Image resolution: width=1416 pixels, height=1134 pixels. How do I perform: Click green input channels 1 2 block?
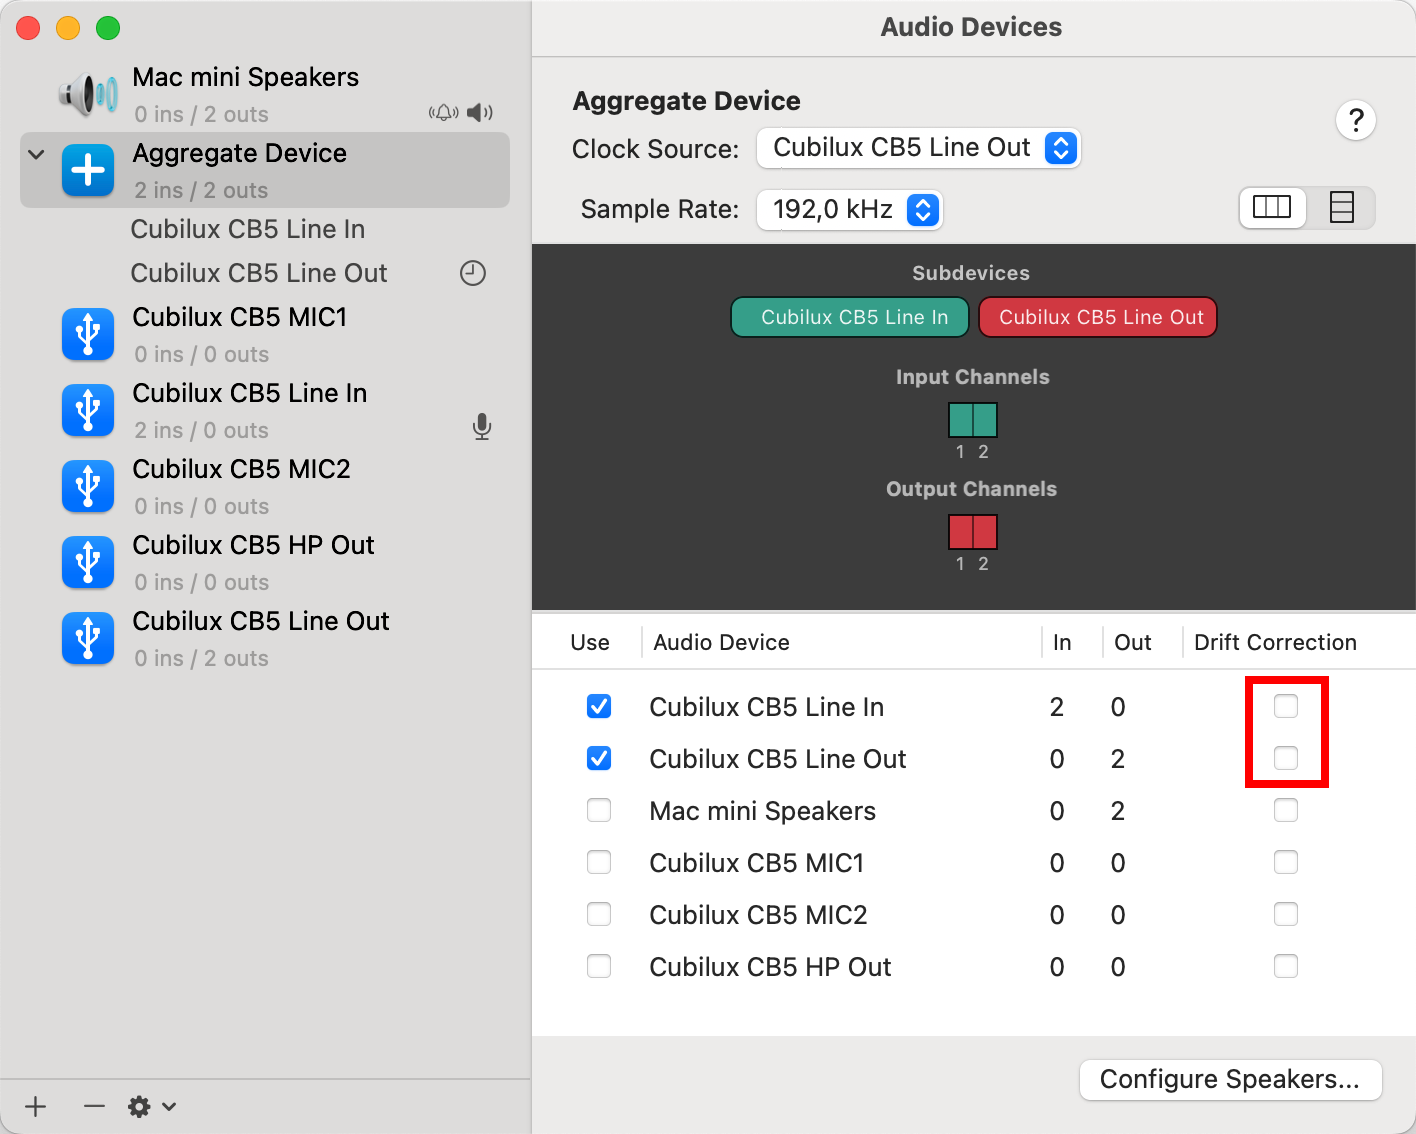[x=973, y=420]
